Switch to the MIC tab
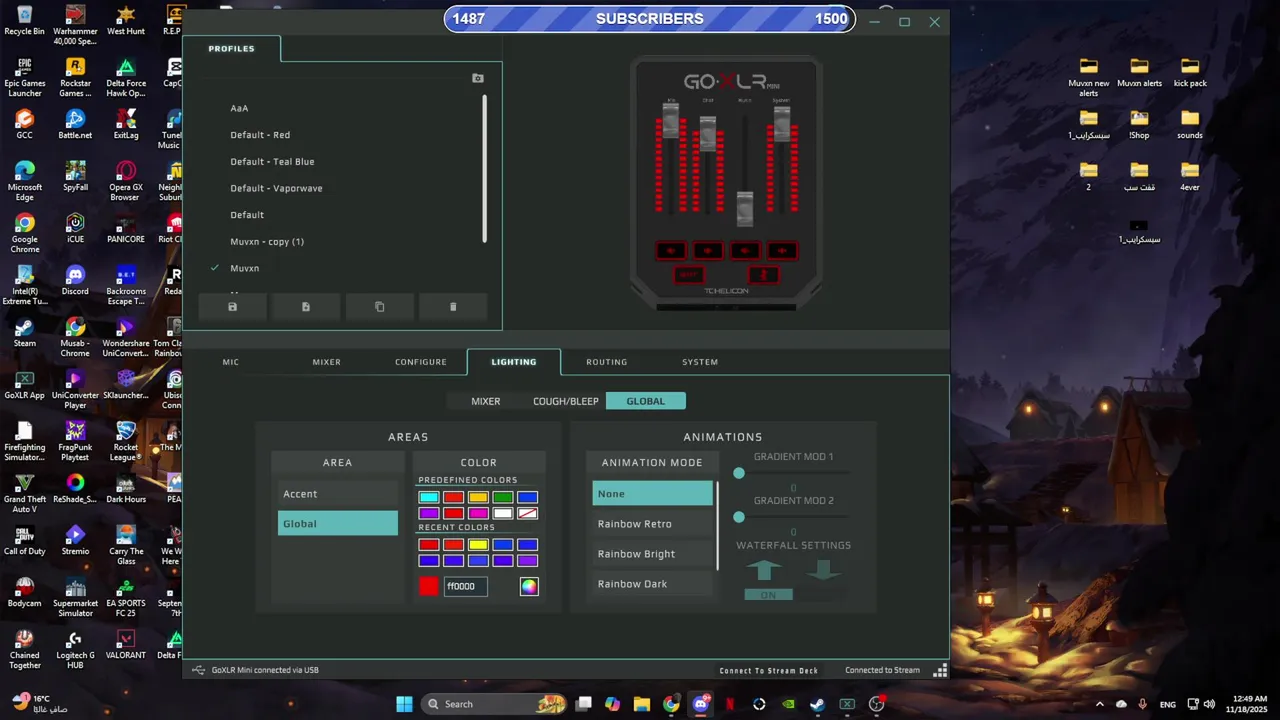Viewport: 1280px width, 720px height. point(231,362)
